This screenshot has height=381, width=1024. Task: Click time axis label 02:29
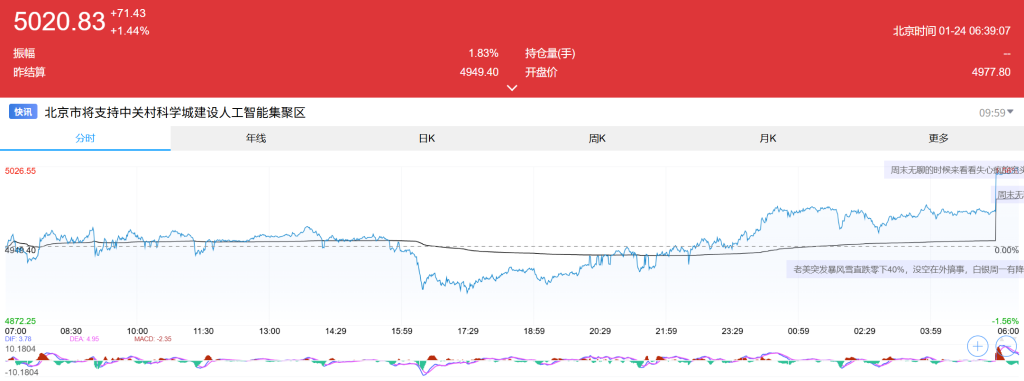pos(865,331)
